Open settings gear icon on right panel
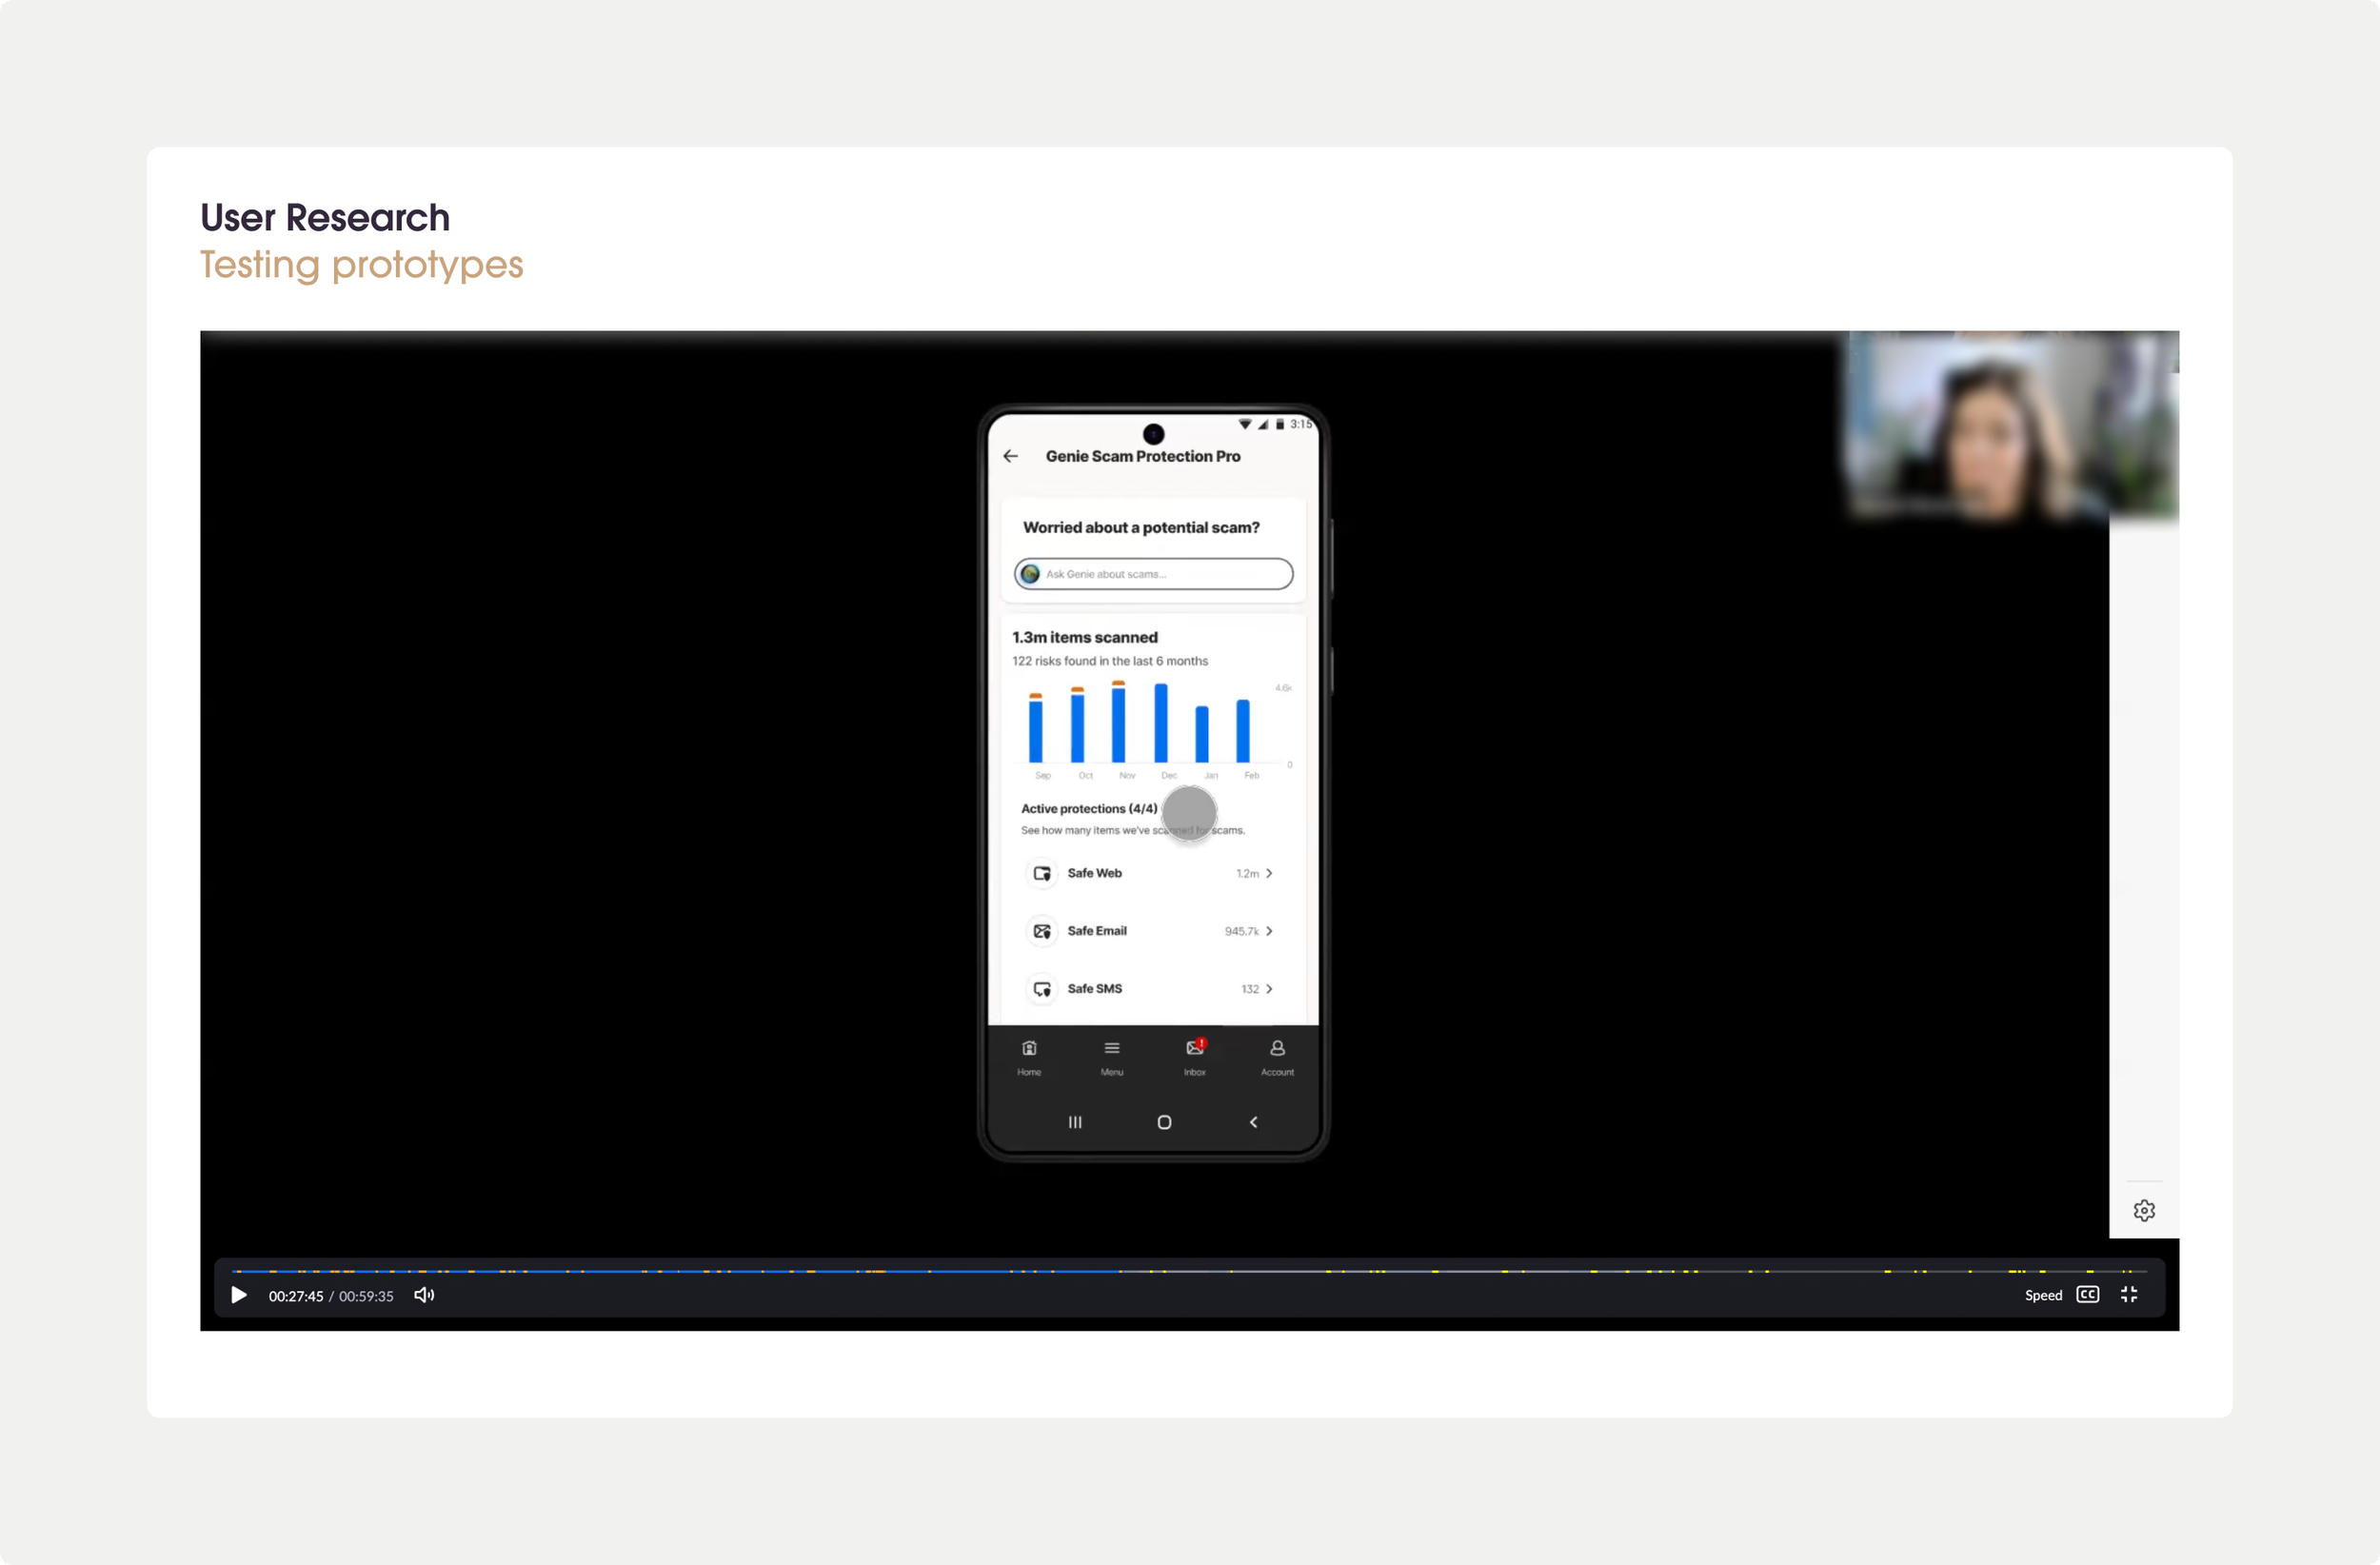Screen dimensions: 2380x1565 tap(2144, 1211)
